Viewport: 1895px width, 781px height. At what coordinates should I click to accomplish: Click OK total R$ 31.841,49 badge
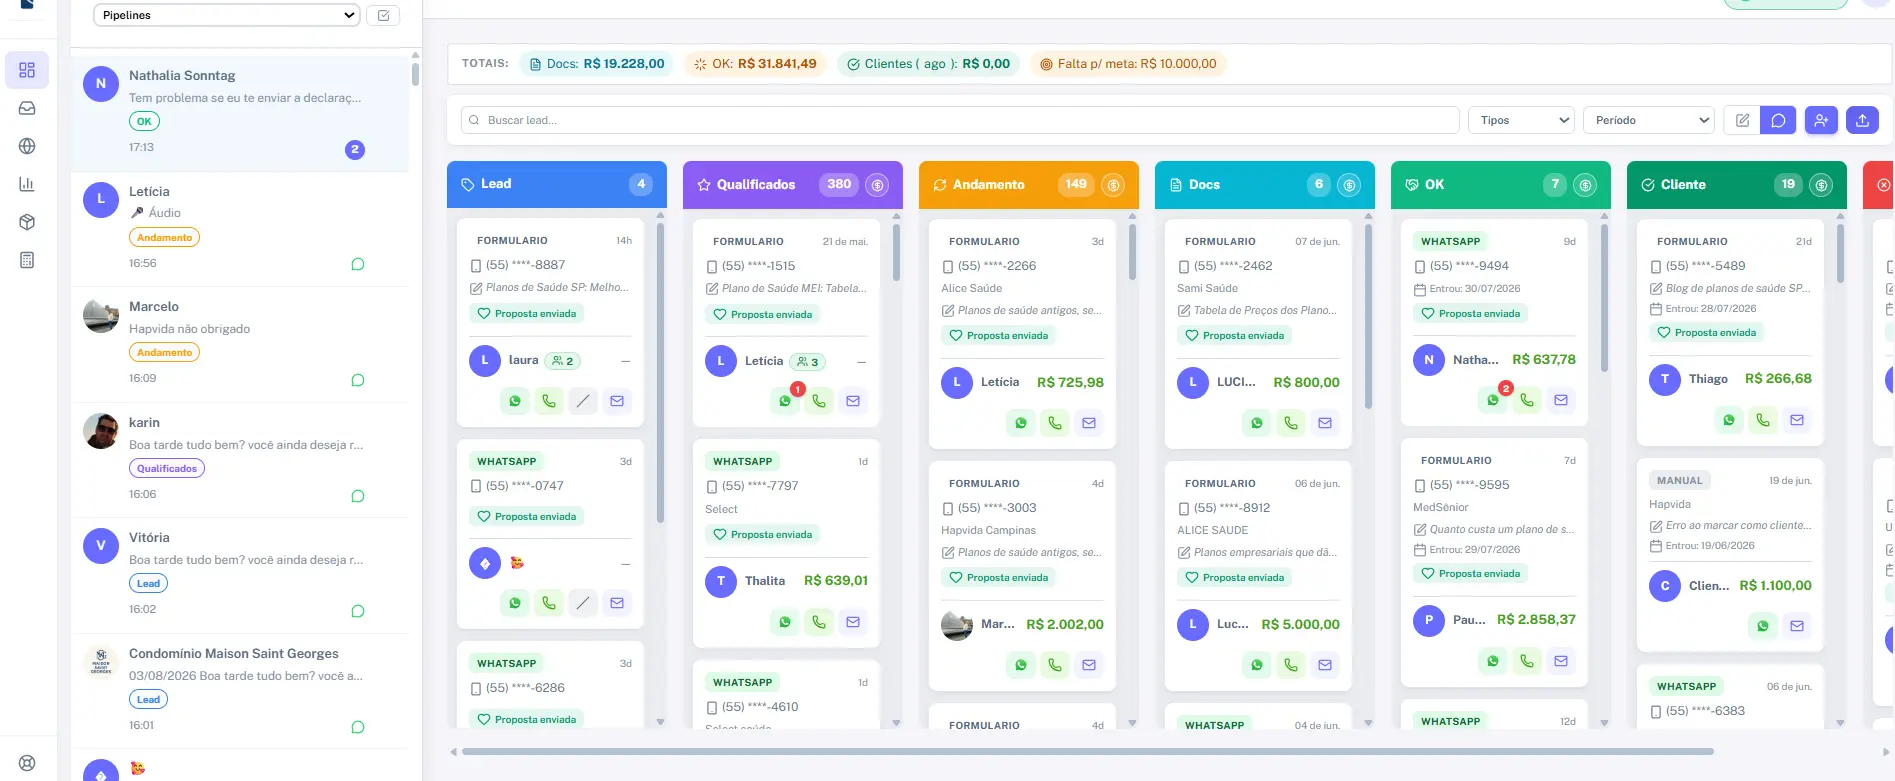[x=756, y=64]
